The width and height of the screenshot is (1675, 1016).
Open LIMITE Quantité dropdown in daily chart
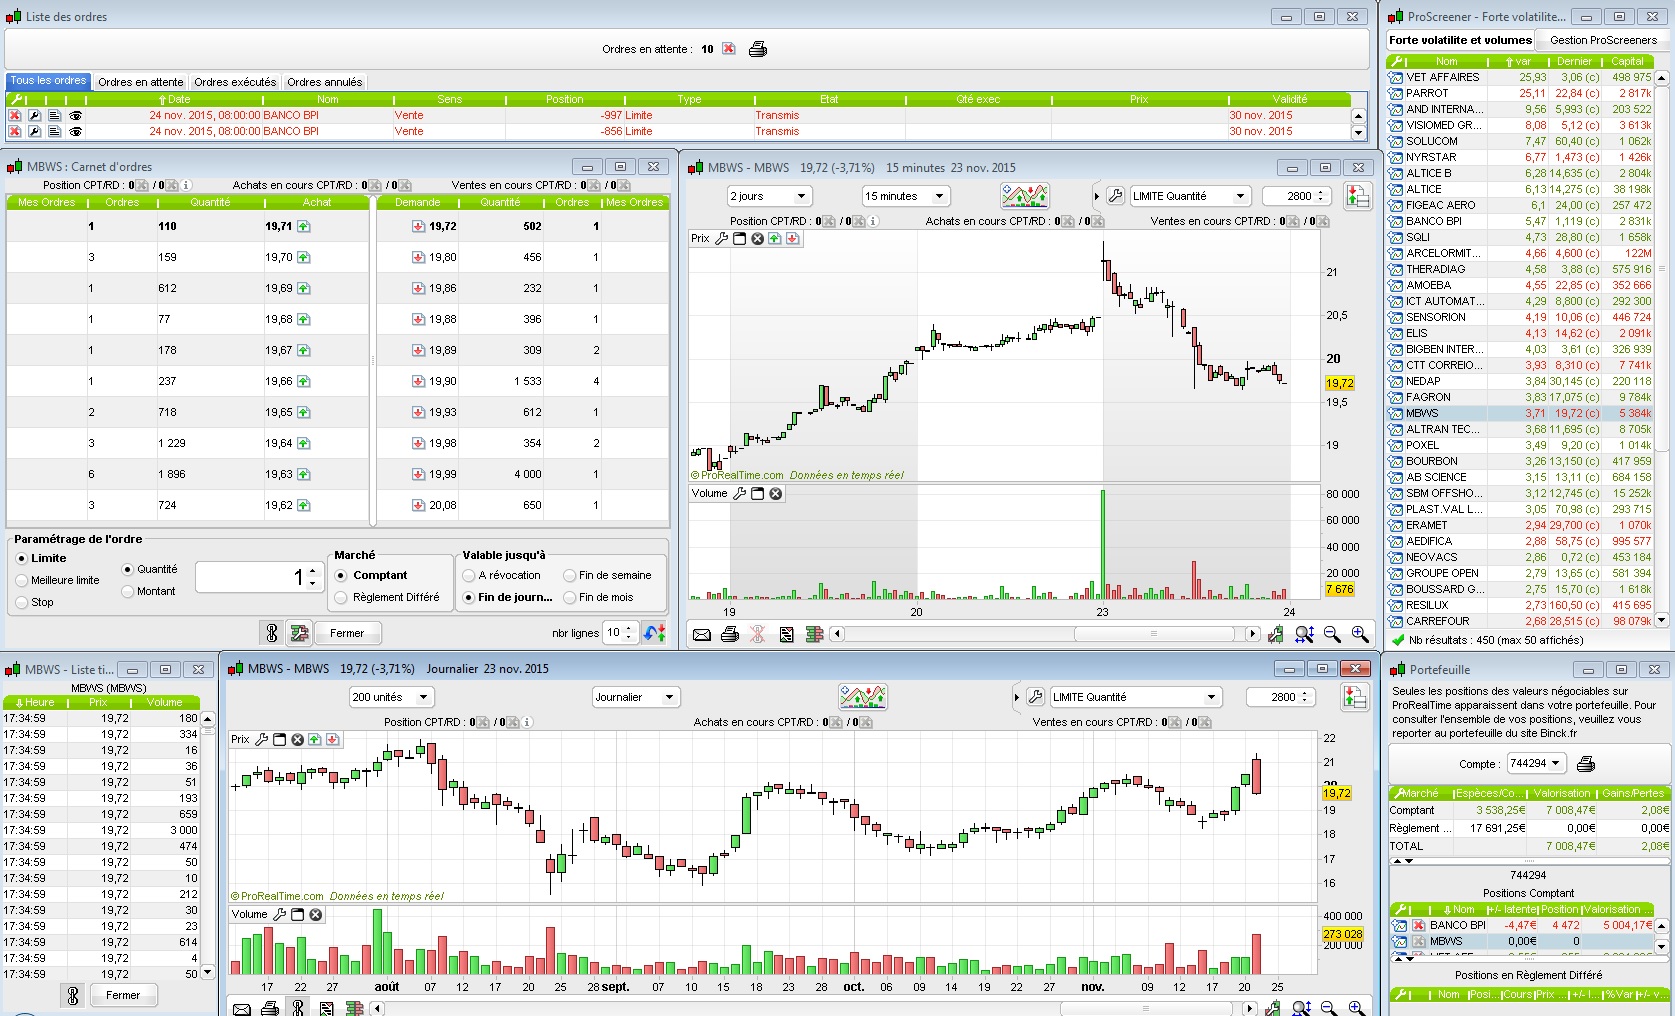pos(1136,697)
